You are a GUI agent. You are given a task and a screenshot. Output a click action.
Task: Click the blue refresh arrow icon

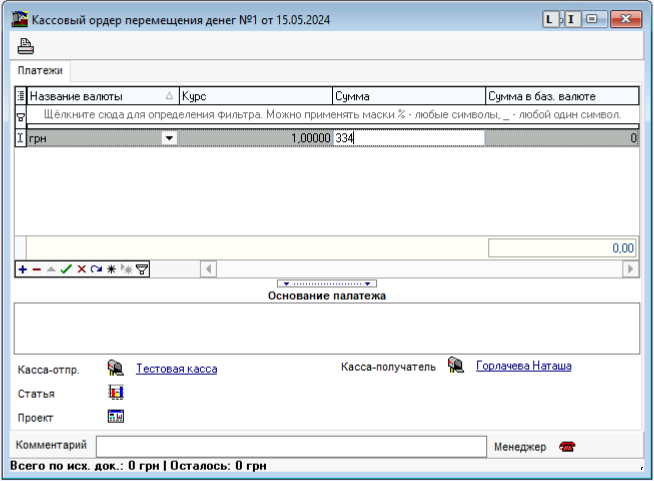click(x=96, y=268)
